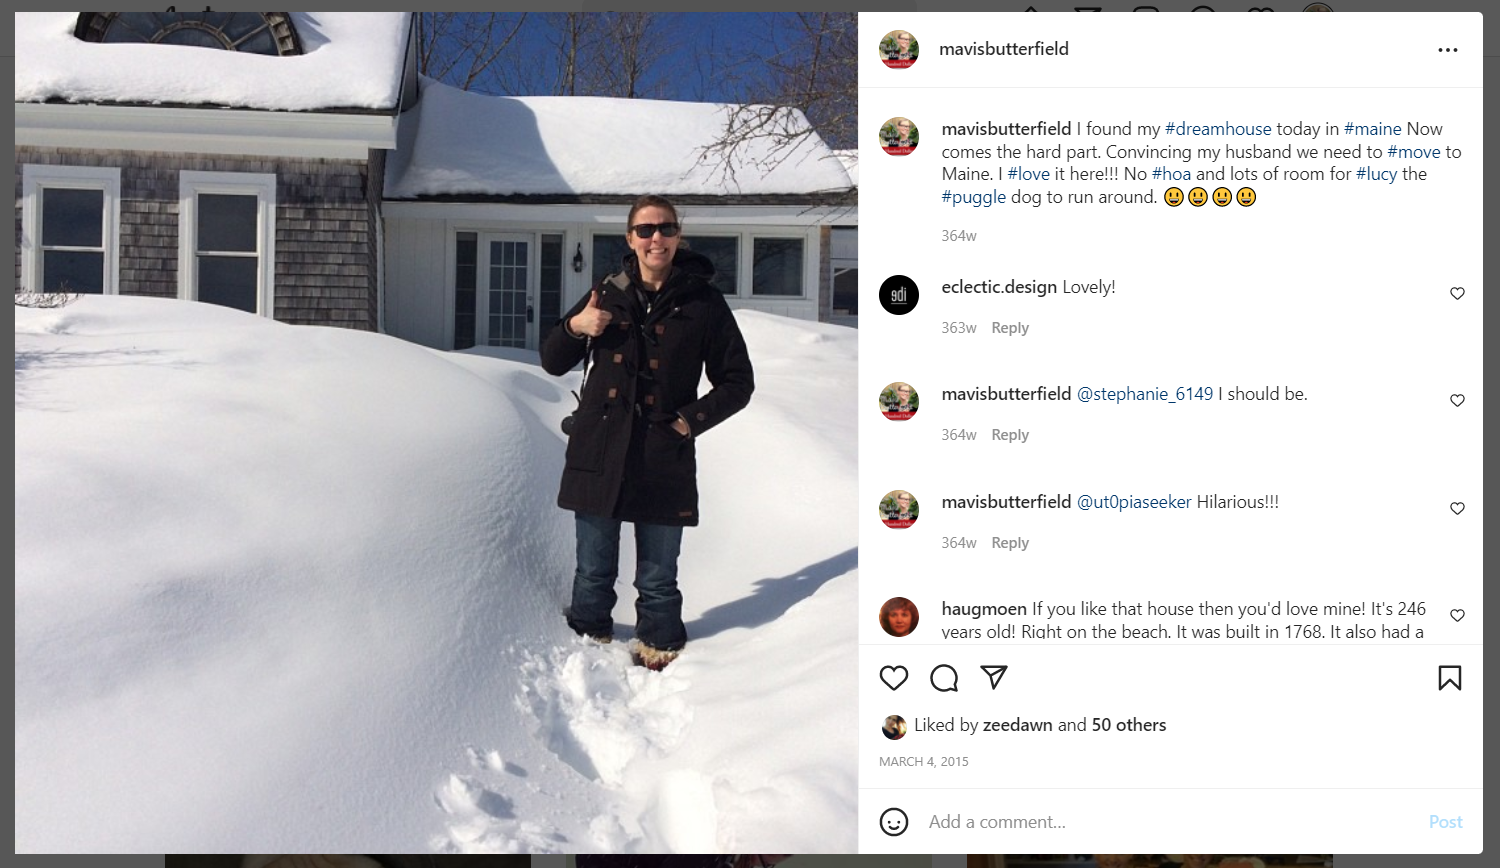Screen dimensions: 1500x868
Task: Open the #dreamhouse hashtag
Action: pos(1218,129)
